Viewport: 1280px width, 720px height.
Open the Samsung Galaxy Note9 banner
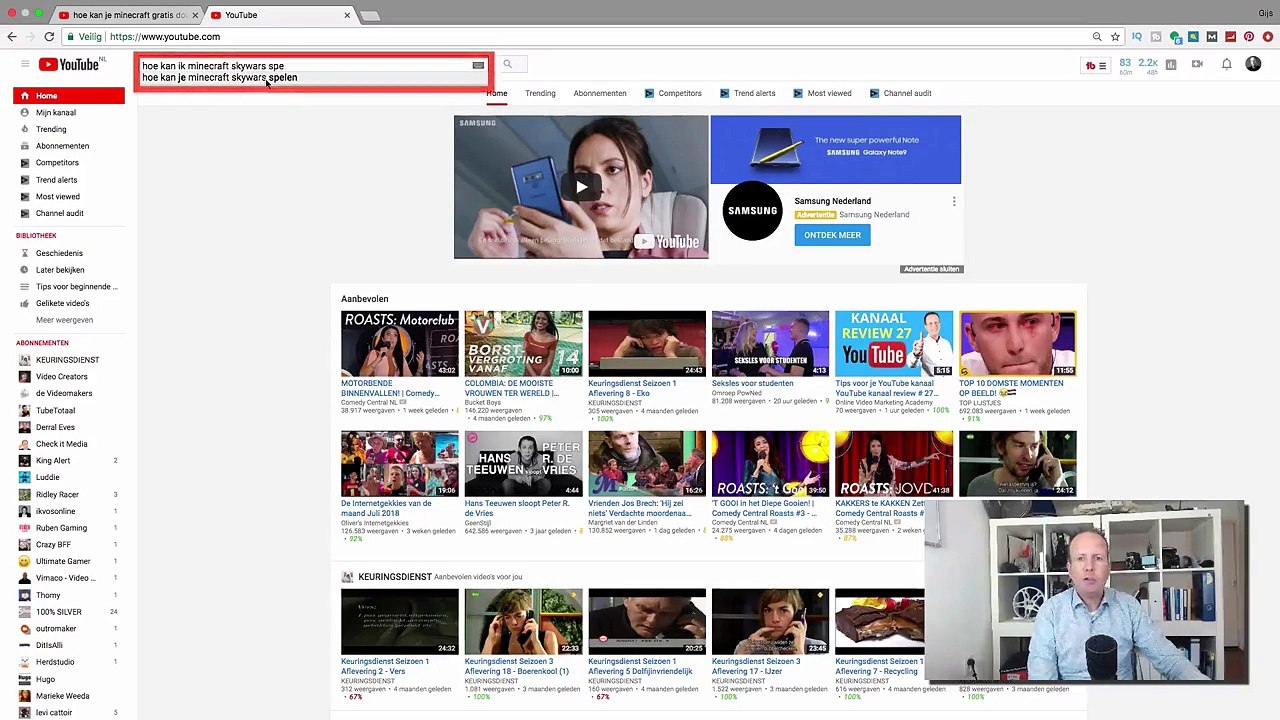(x=835, y=150)
